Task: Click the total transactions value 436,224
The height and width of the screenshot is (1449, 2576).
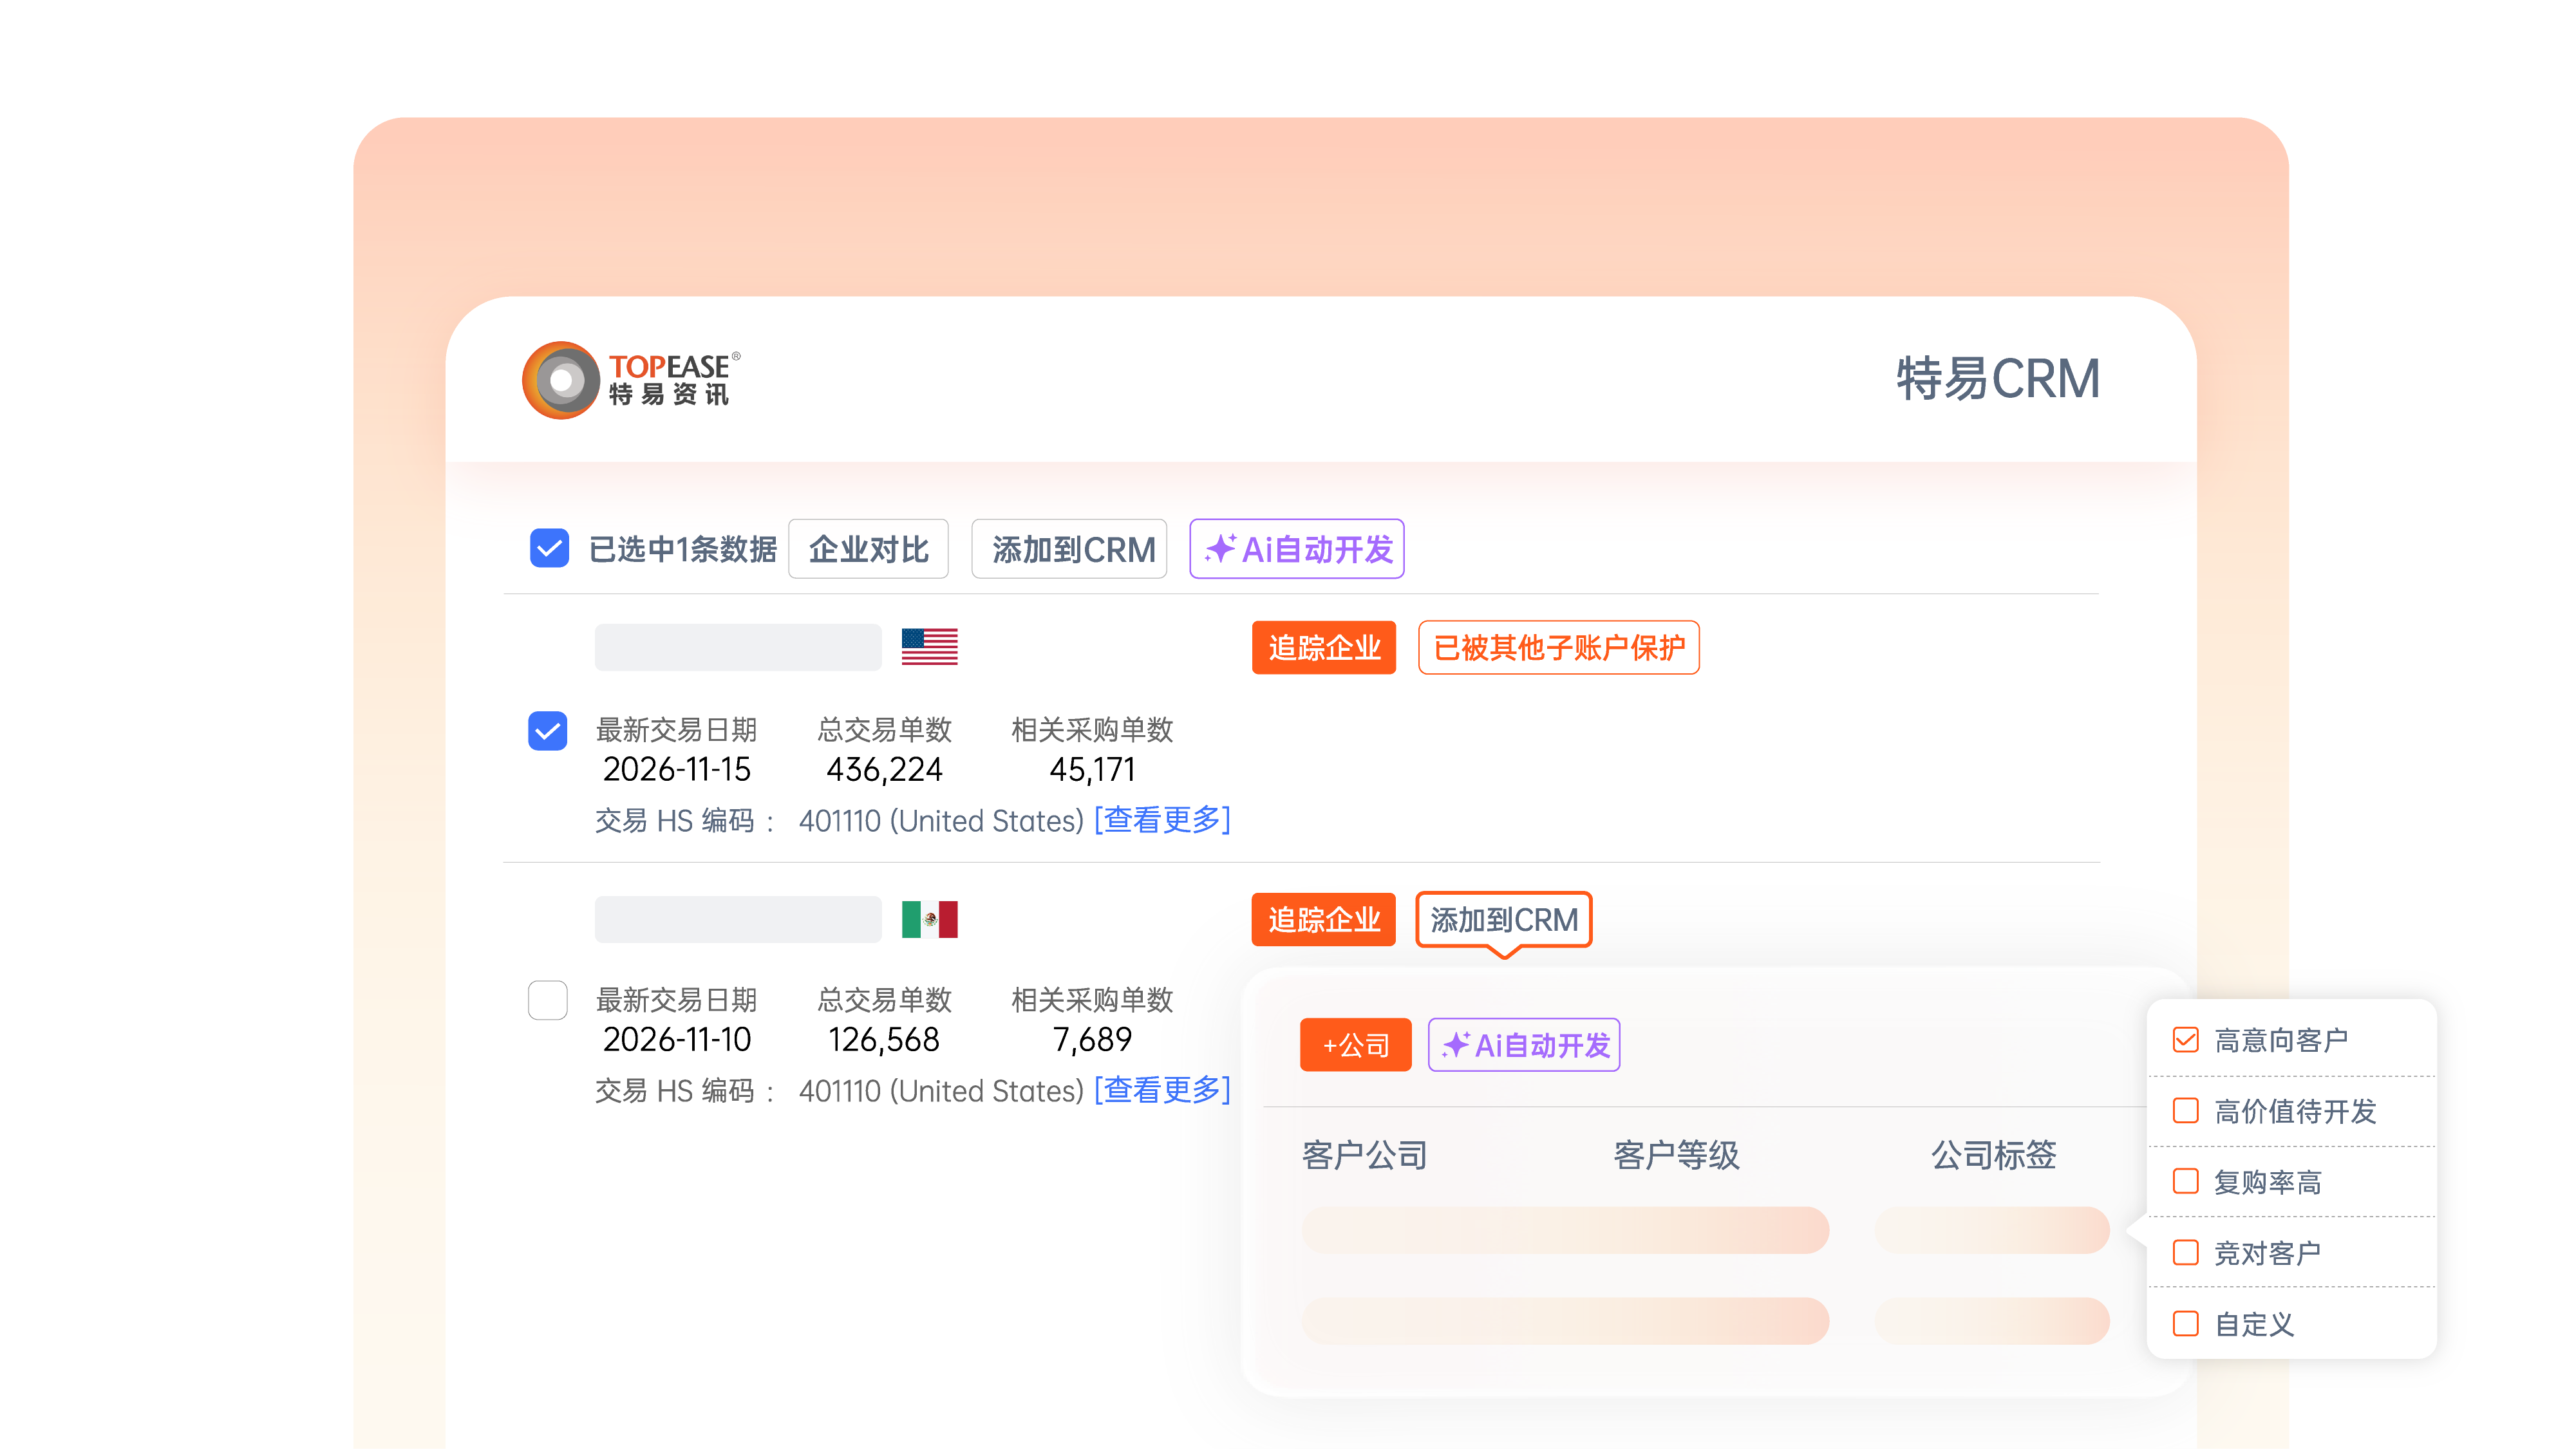Action: pyautogui.click(x=884, y=770)
